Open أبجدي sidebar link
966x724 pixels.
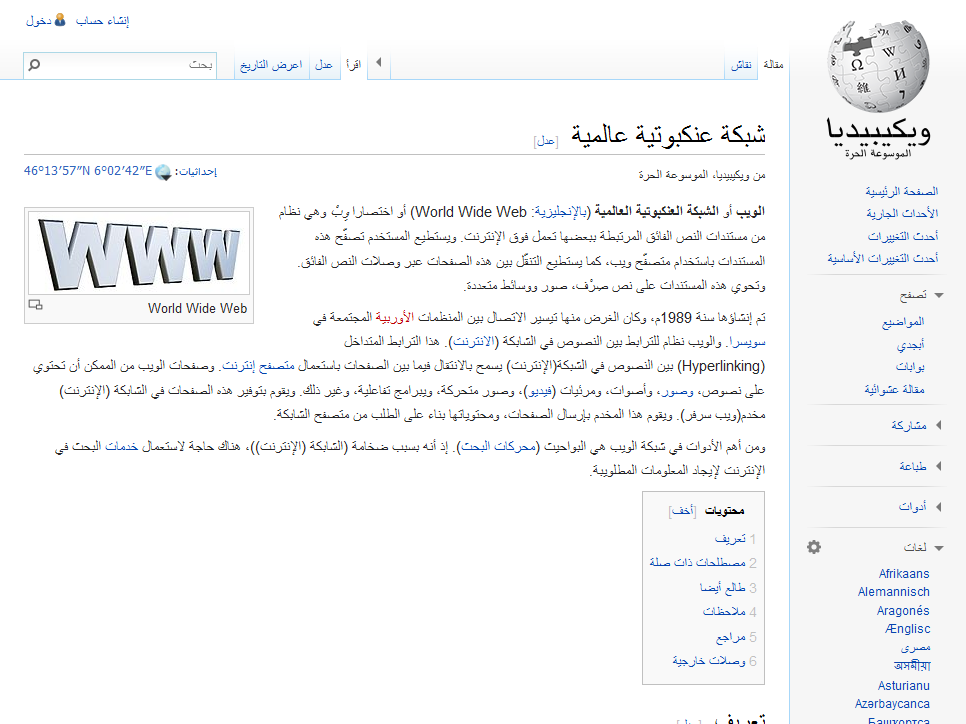[911, 344]
